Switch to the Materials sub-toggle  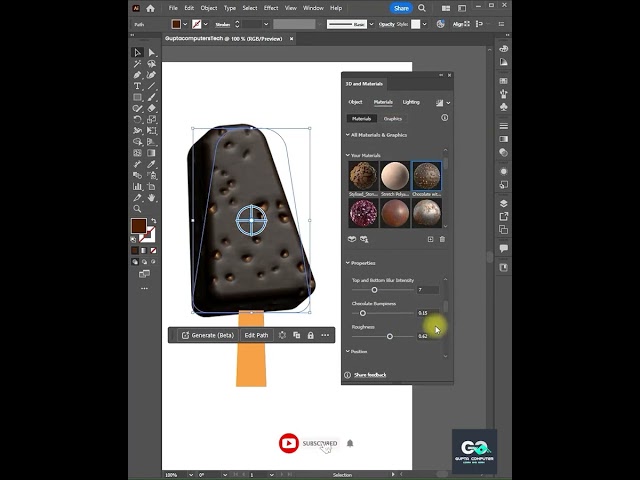(x=362, y=119)
